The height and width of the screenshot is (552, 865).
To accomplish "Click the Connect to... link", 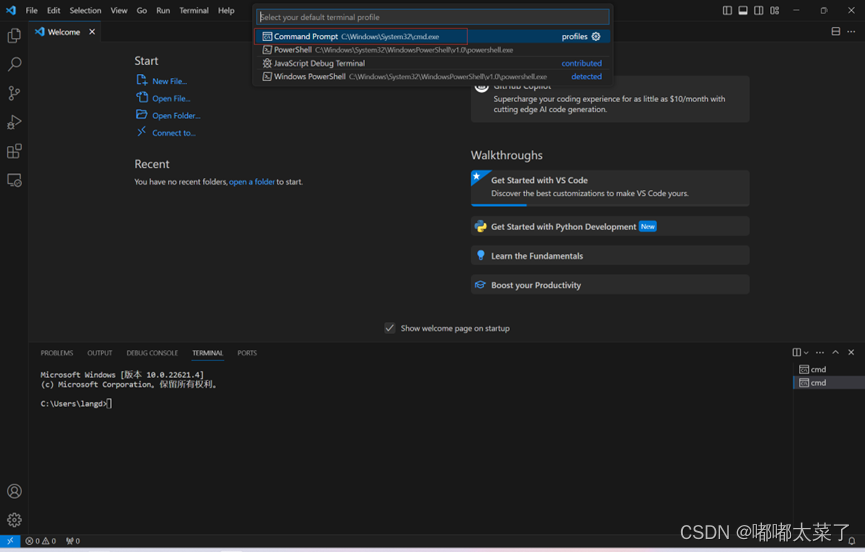I will (174, 133).
